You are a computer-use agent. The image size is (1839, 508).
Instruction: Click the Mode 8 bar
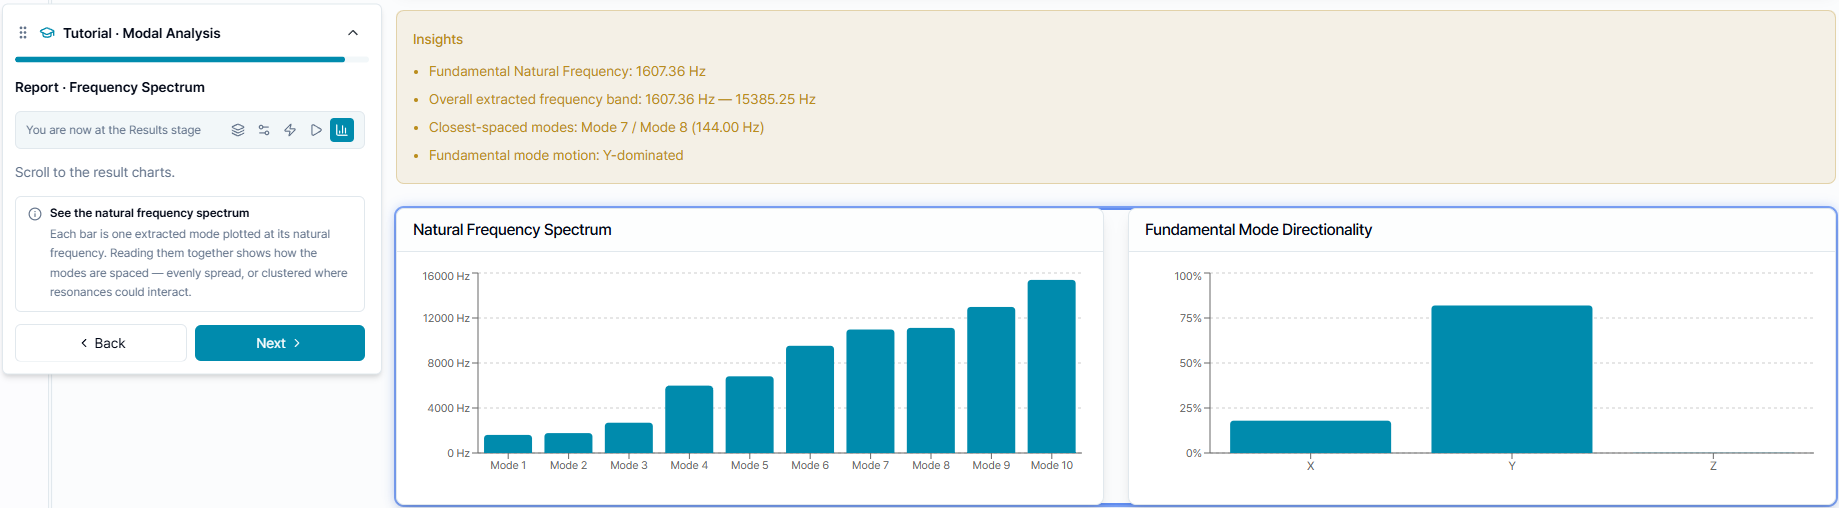(x=931, y=391)
